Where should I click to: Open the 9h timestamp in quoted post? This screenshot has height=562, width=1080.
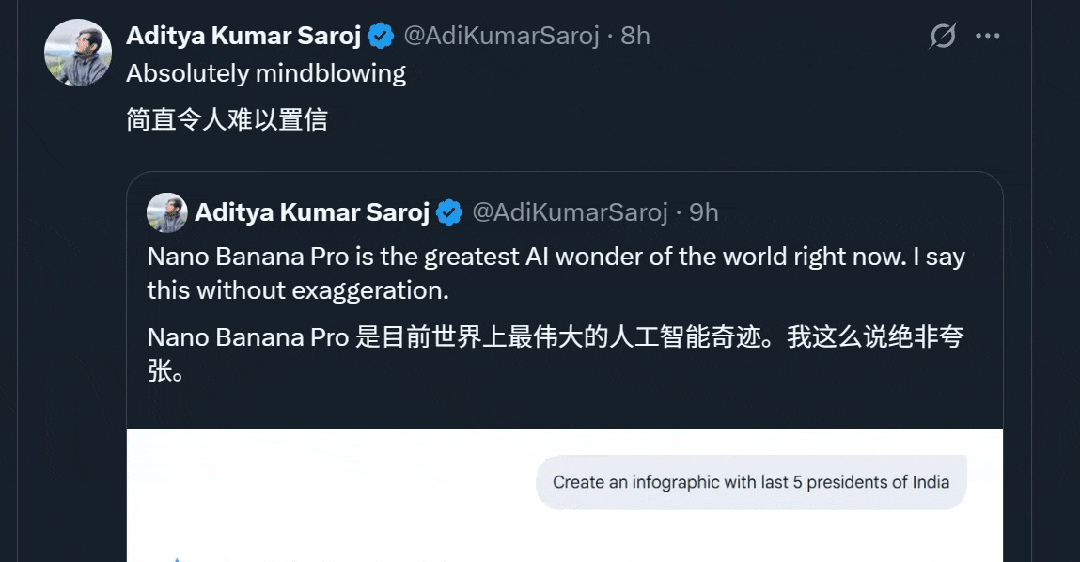(704, 212)
